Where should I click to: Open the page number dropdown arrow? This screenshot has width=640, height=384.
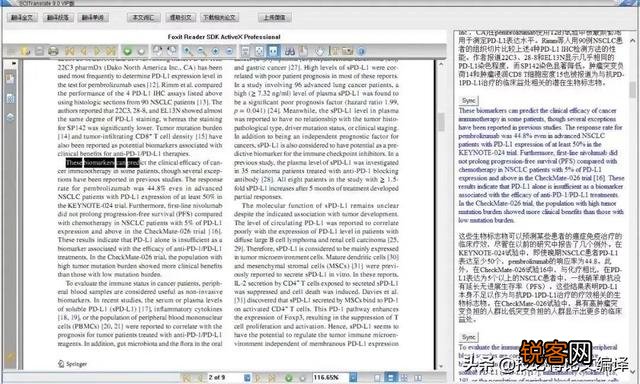tap(247, 377)
